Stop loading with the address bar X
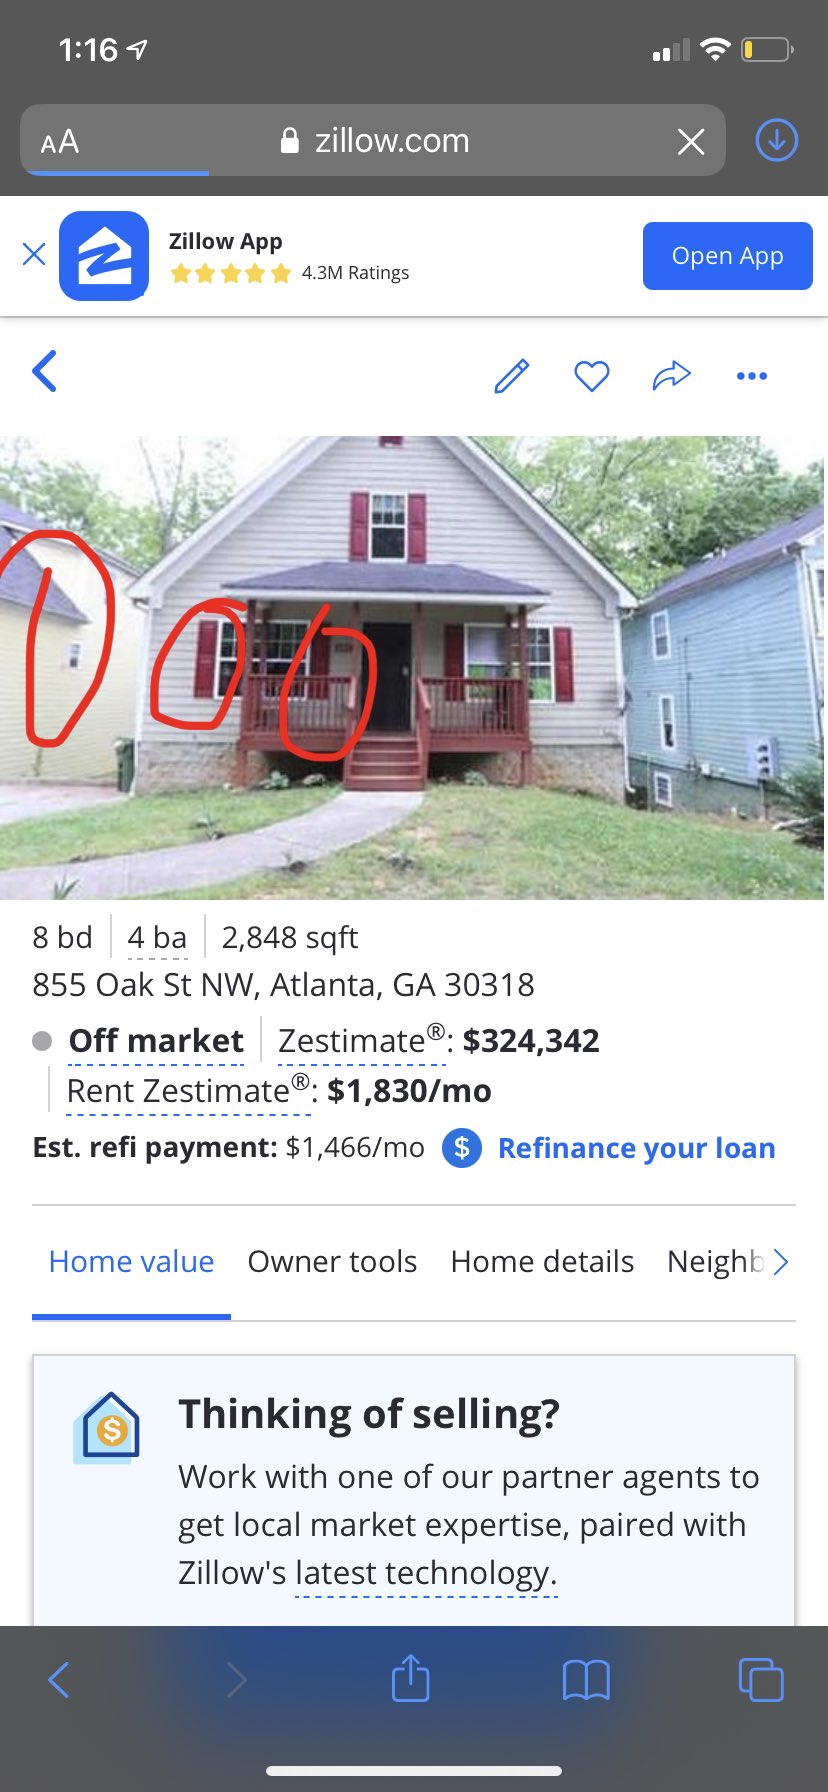Image resolution: width=828 pixels, height=1792 pixels. point(691,141)
